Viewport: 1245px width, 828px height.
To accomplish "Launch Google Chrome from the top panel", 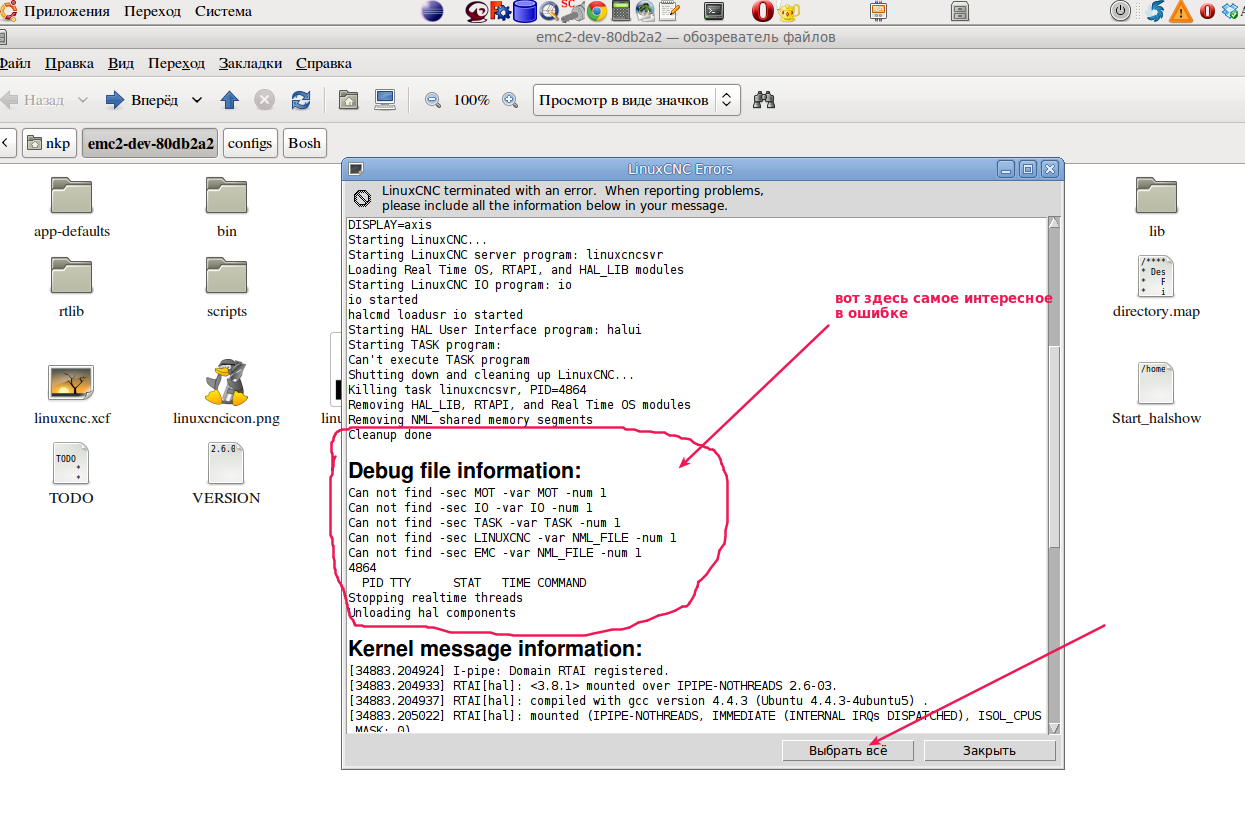I will [596, 12].
